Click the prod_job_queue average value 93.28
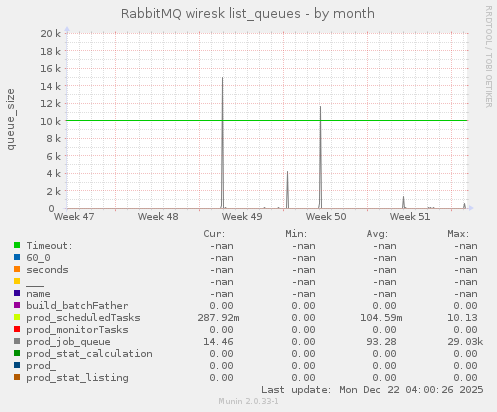 click(381, 342)
